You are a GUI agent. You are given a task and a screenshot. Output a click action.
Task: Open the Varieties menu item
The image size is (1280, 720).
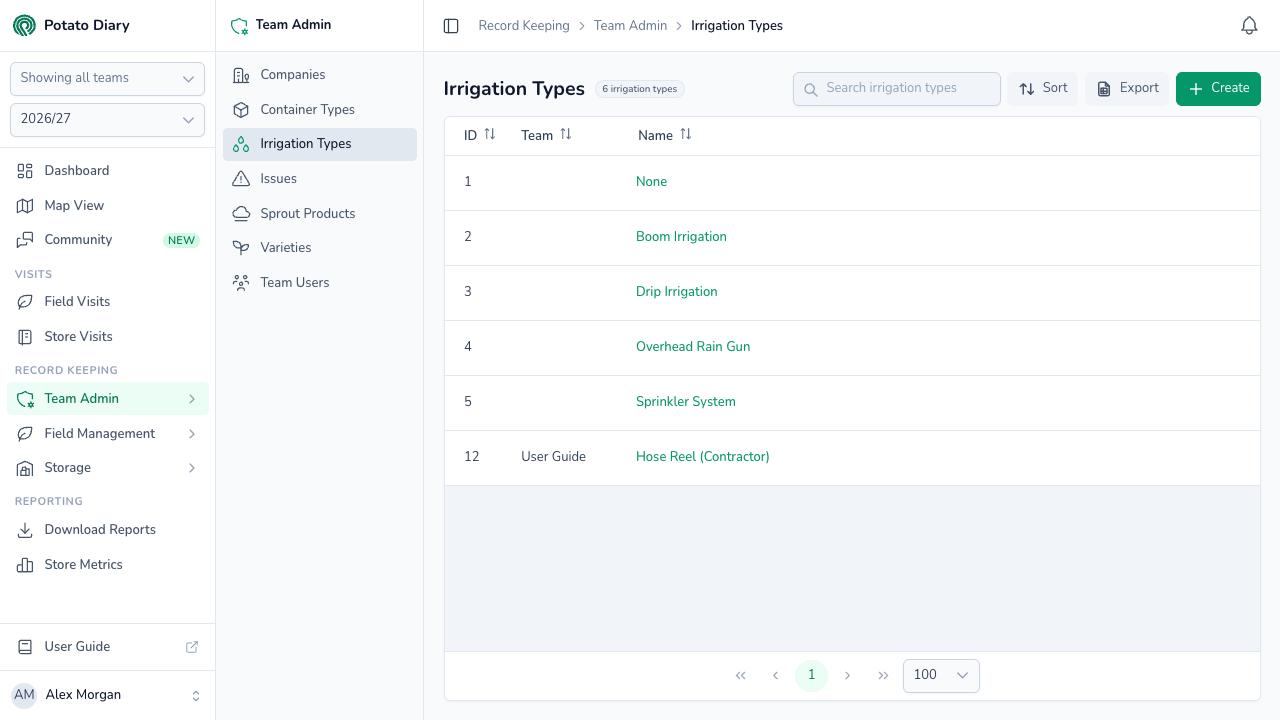(x=320, y=248)
